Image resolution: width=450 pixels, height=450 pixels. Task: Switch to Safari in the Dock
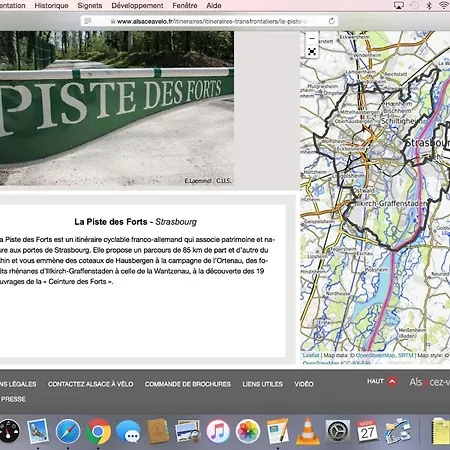[x=68, y=431]
